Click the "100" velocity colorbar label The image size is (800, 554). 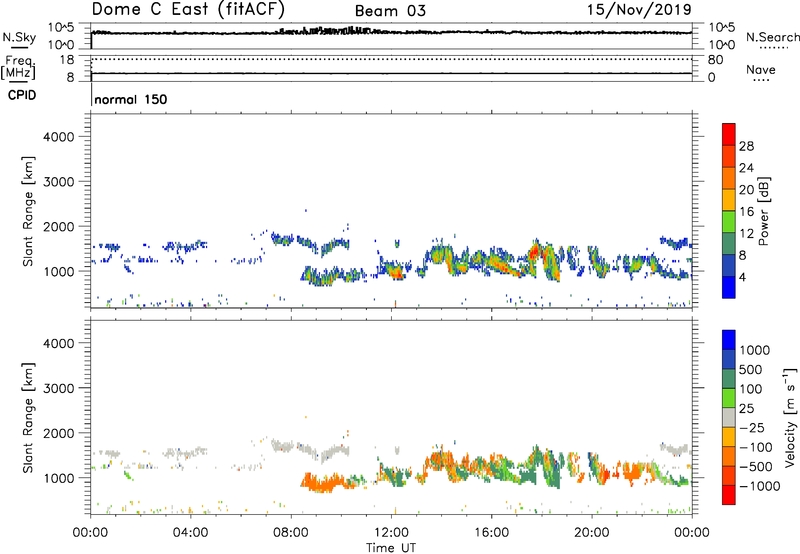coord(751,389)
